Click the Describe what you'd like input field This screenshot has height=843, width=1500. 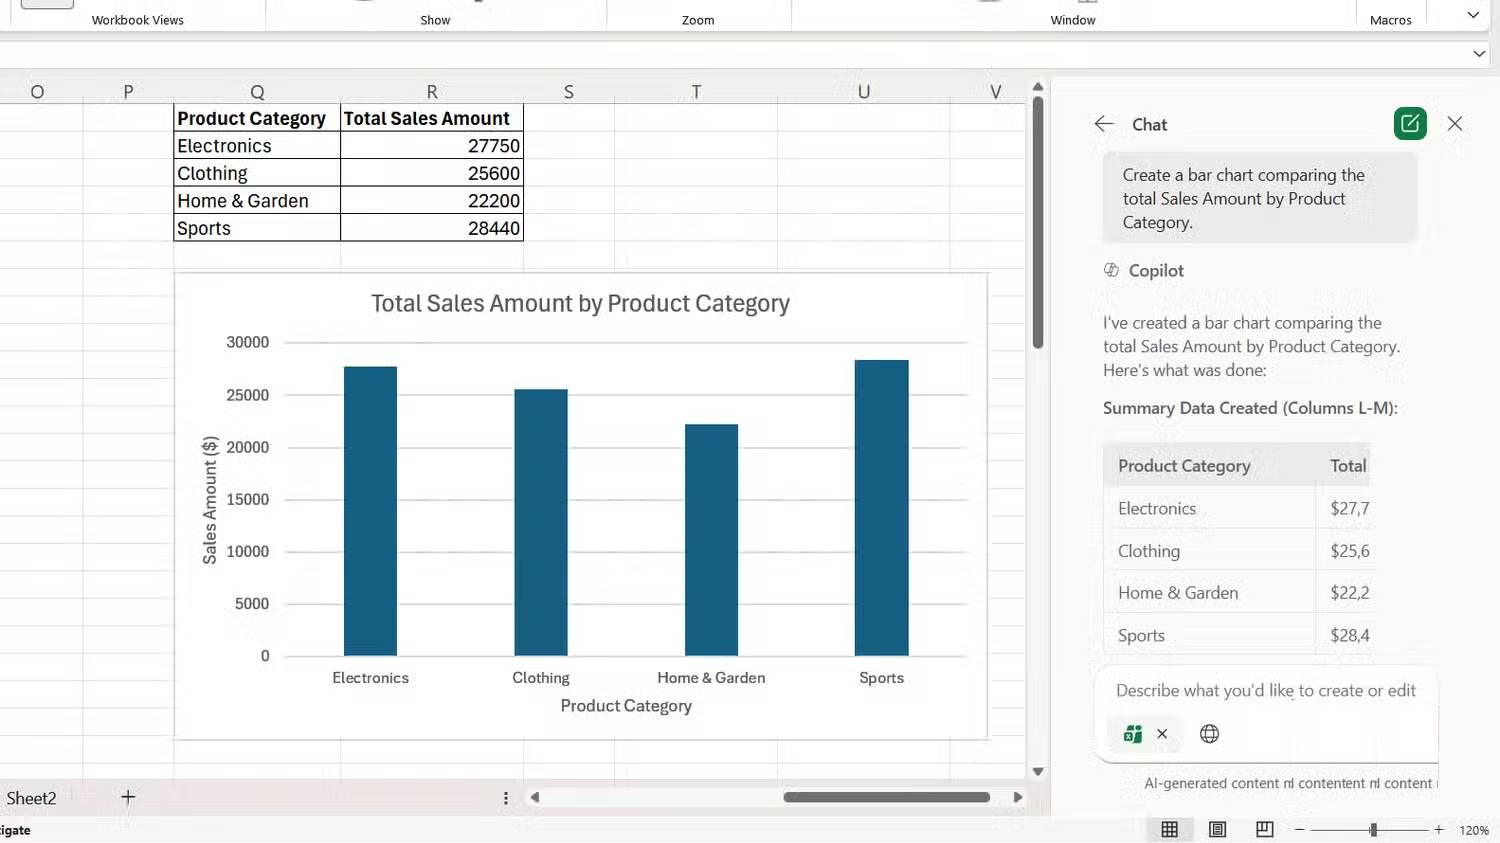1265,690
